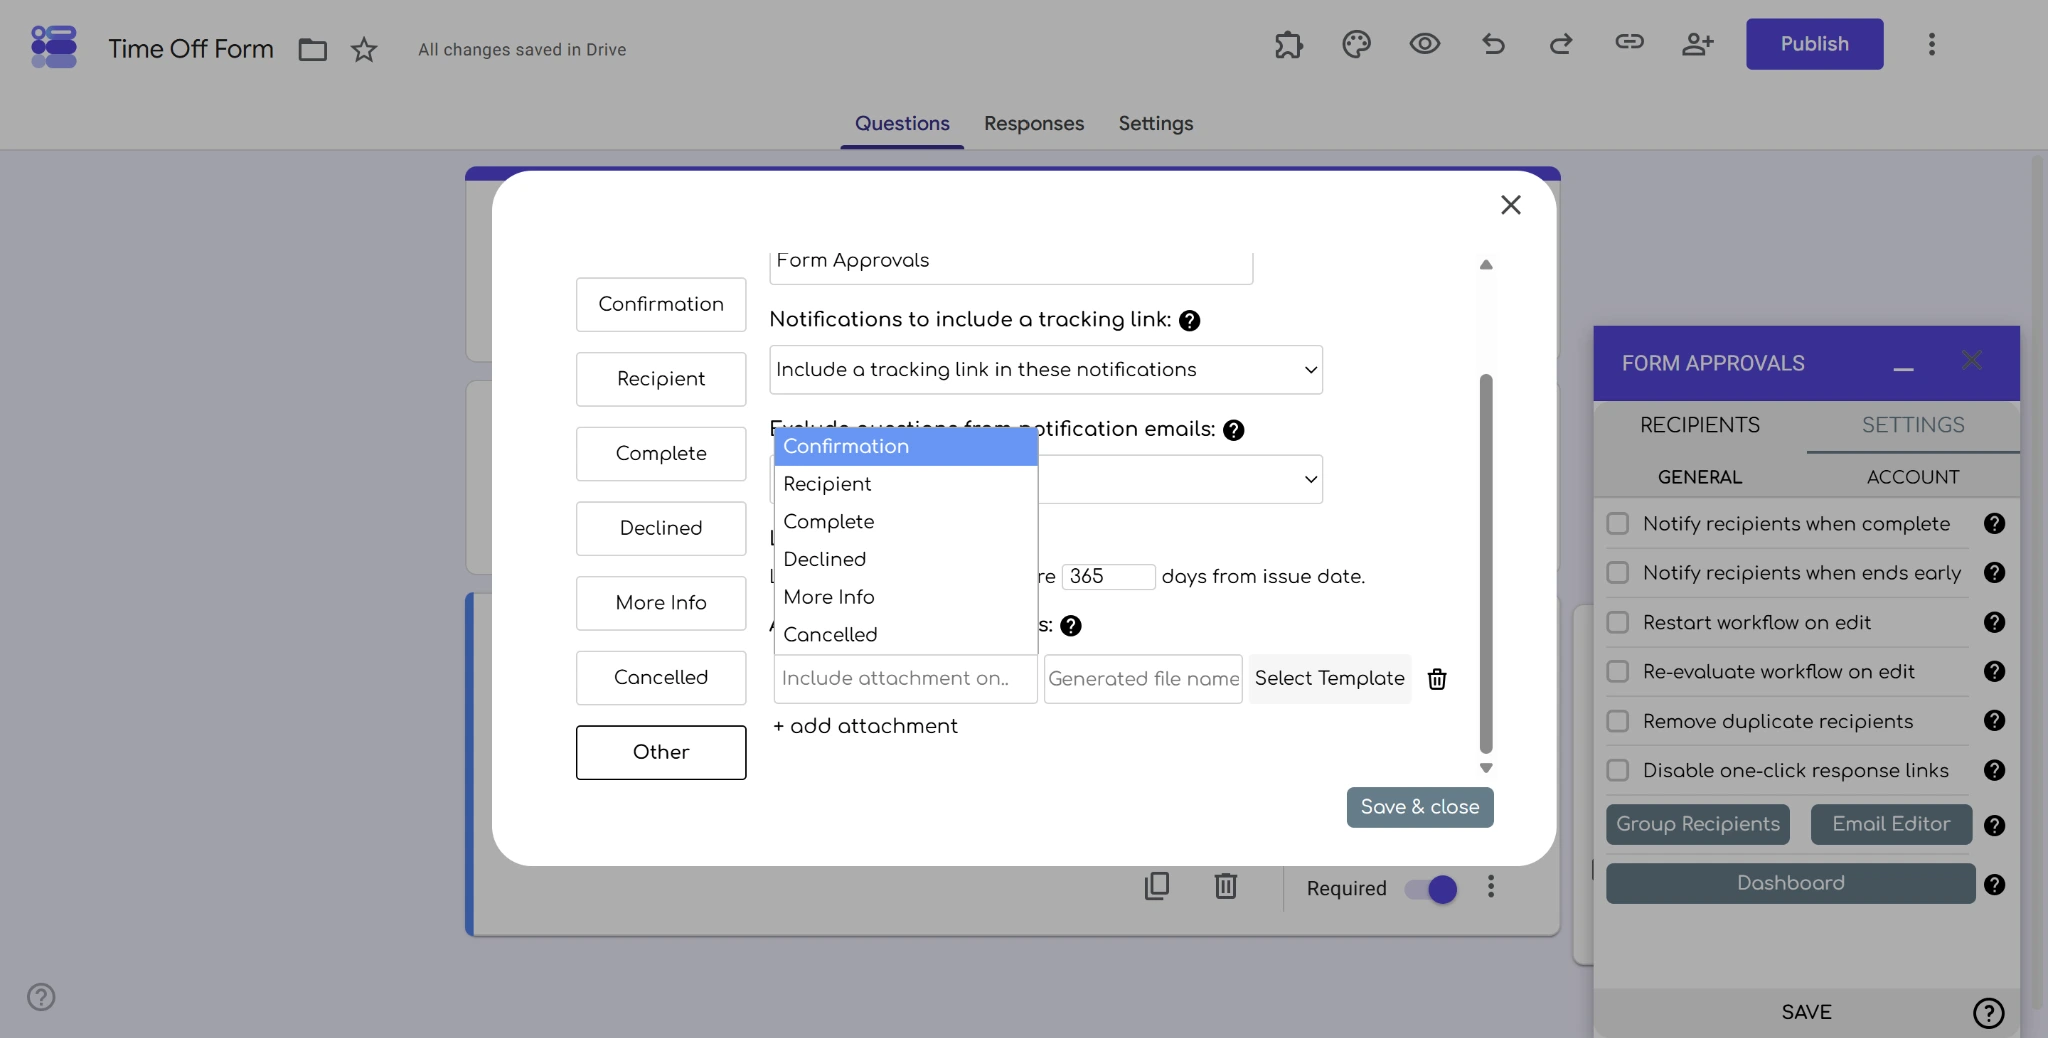Choose More Info in dropdown list

click(x=905, y=597)
